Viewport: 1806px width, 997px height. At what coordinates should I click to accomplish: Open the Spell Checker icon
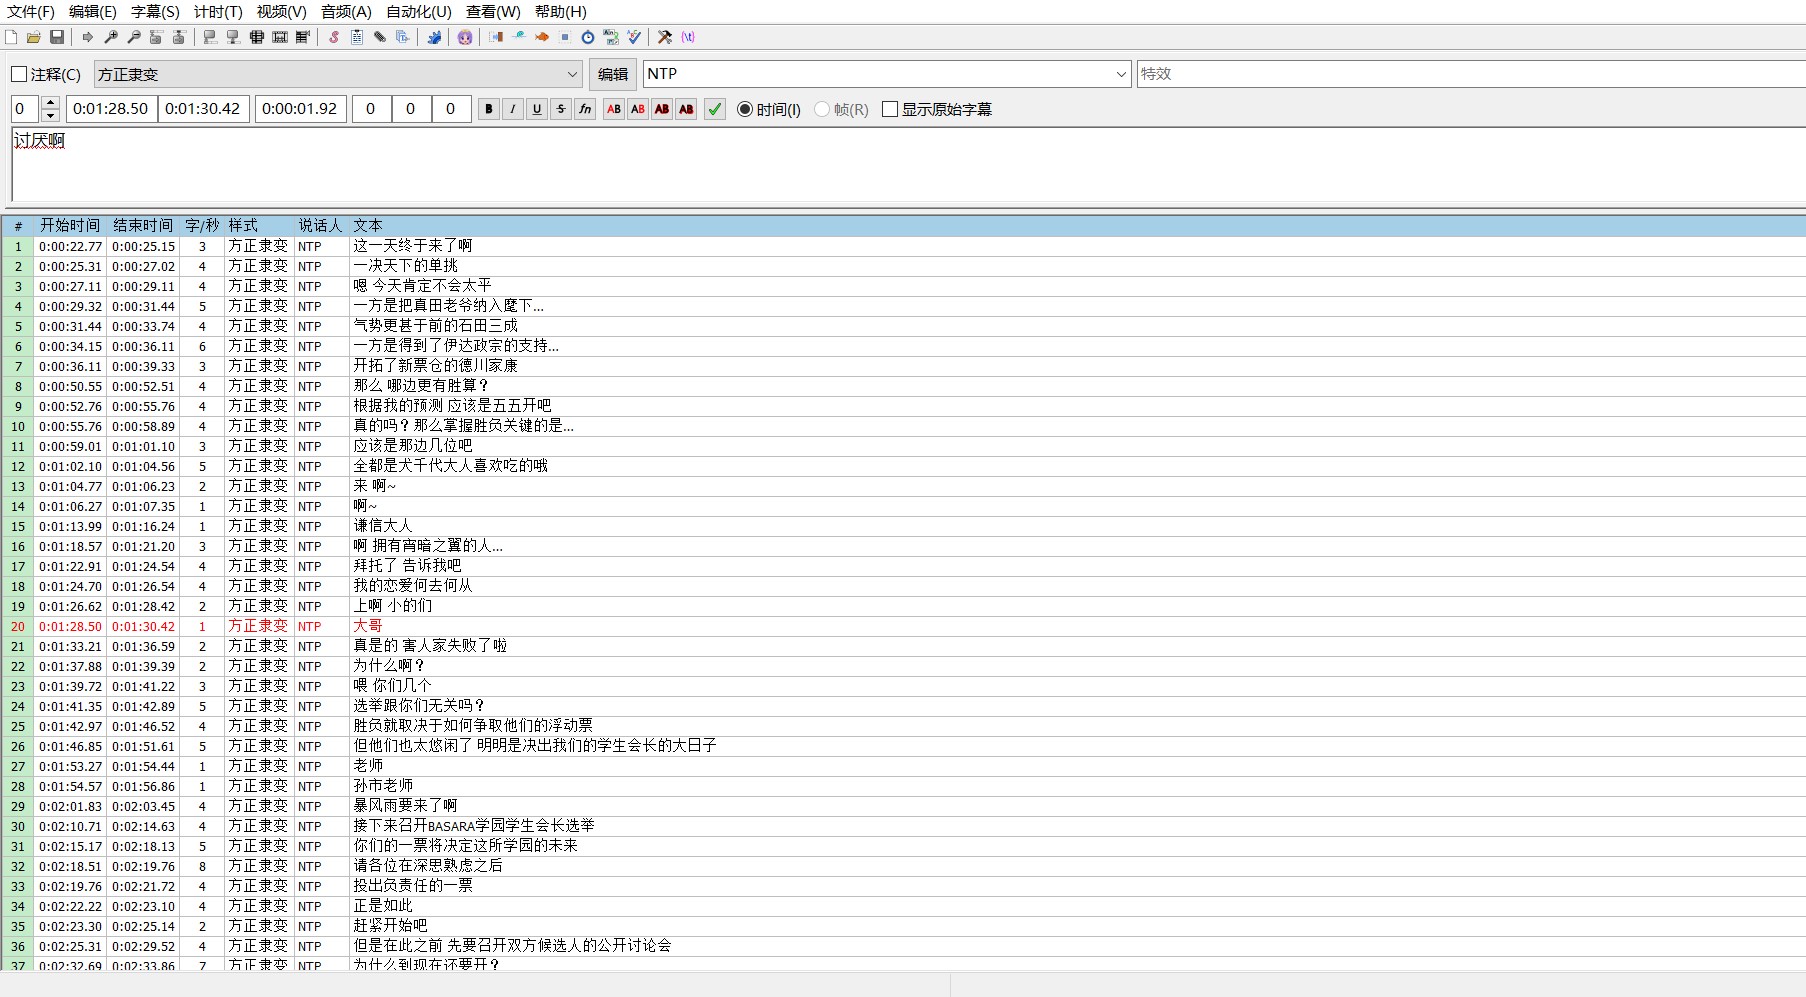[x=634, y=37]
